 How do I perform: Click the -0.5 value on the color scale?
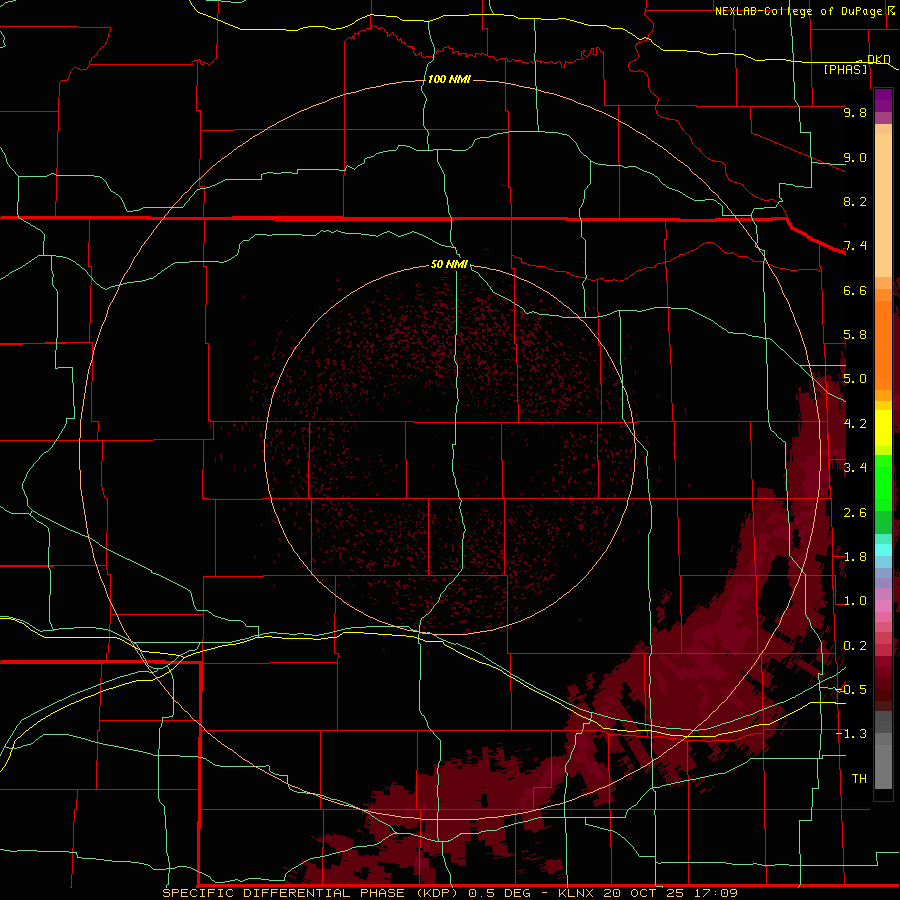[x=851, y=690]
